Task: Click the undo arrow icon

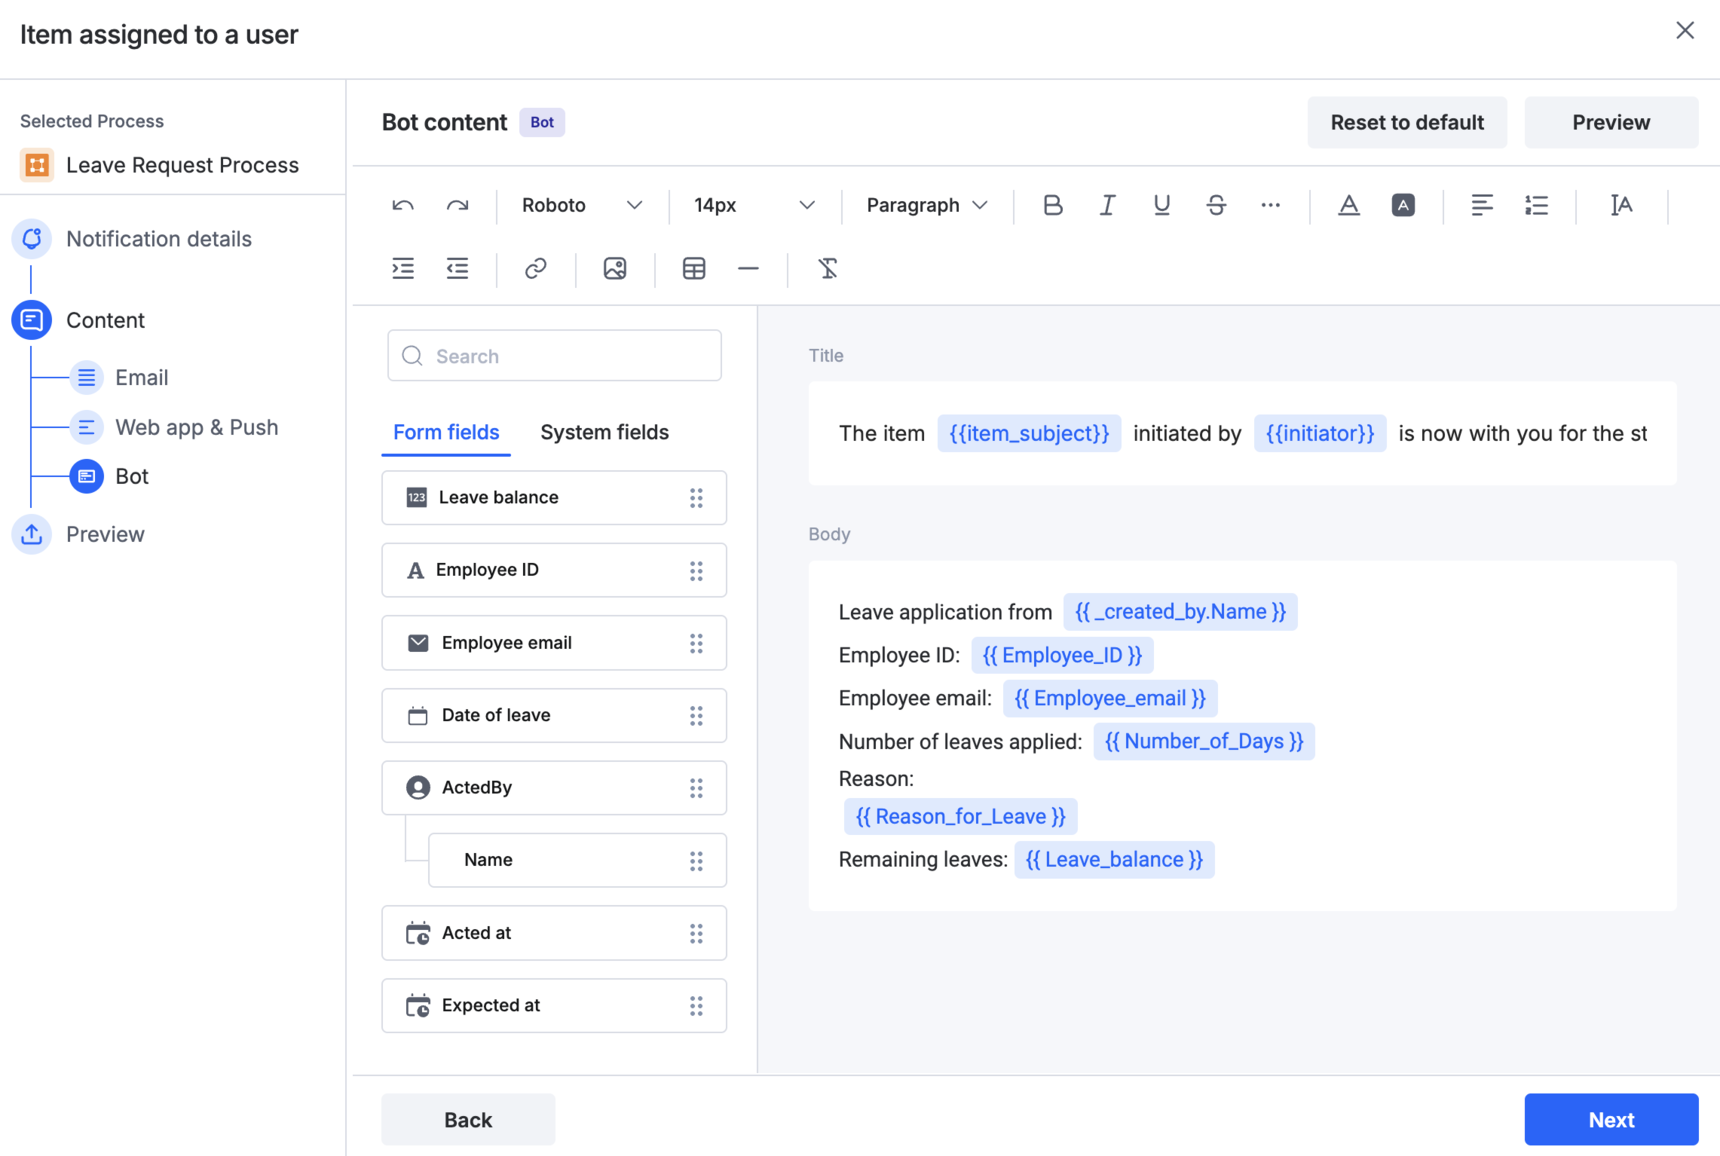Action: pos(403,205)
